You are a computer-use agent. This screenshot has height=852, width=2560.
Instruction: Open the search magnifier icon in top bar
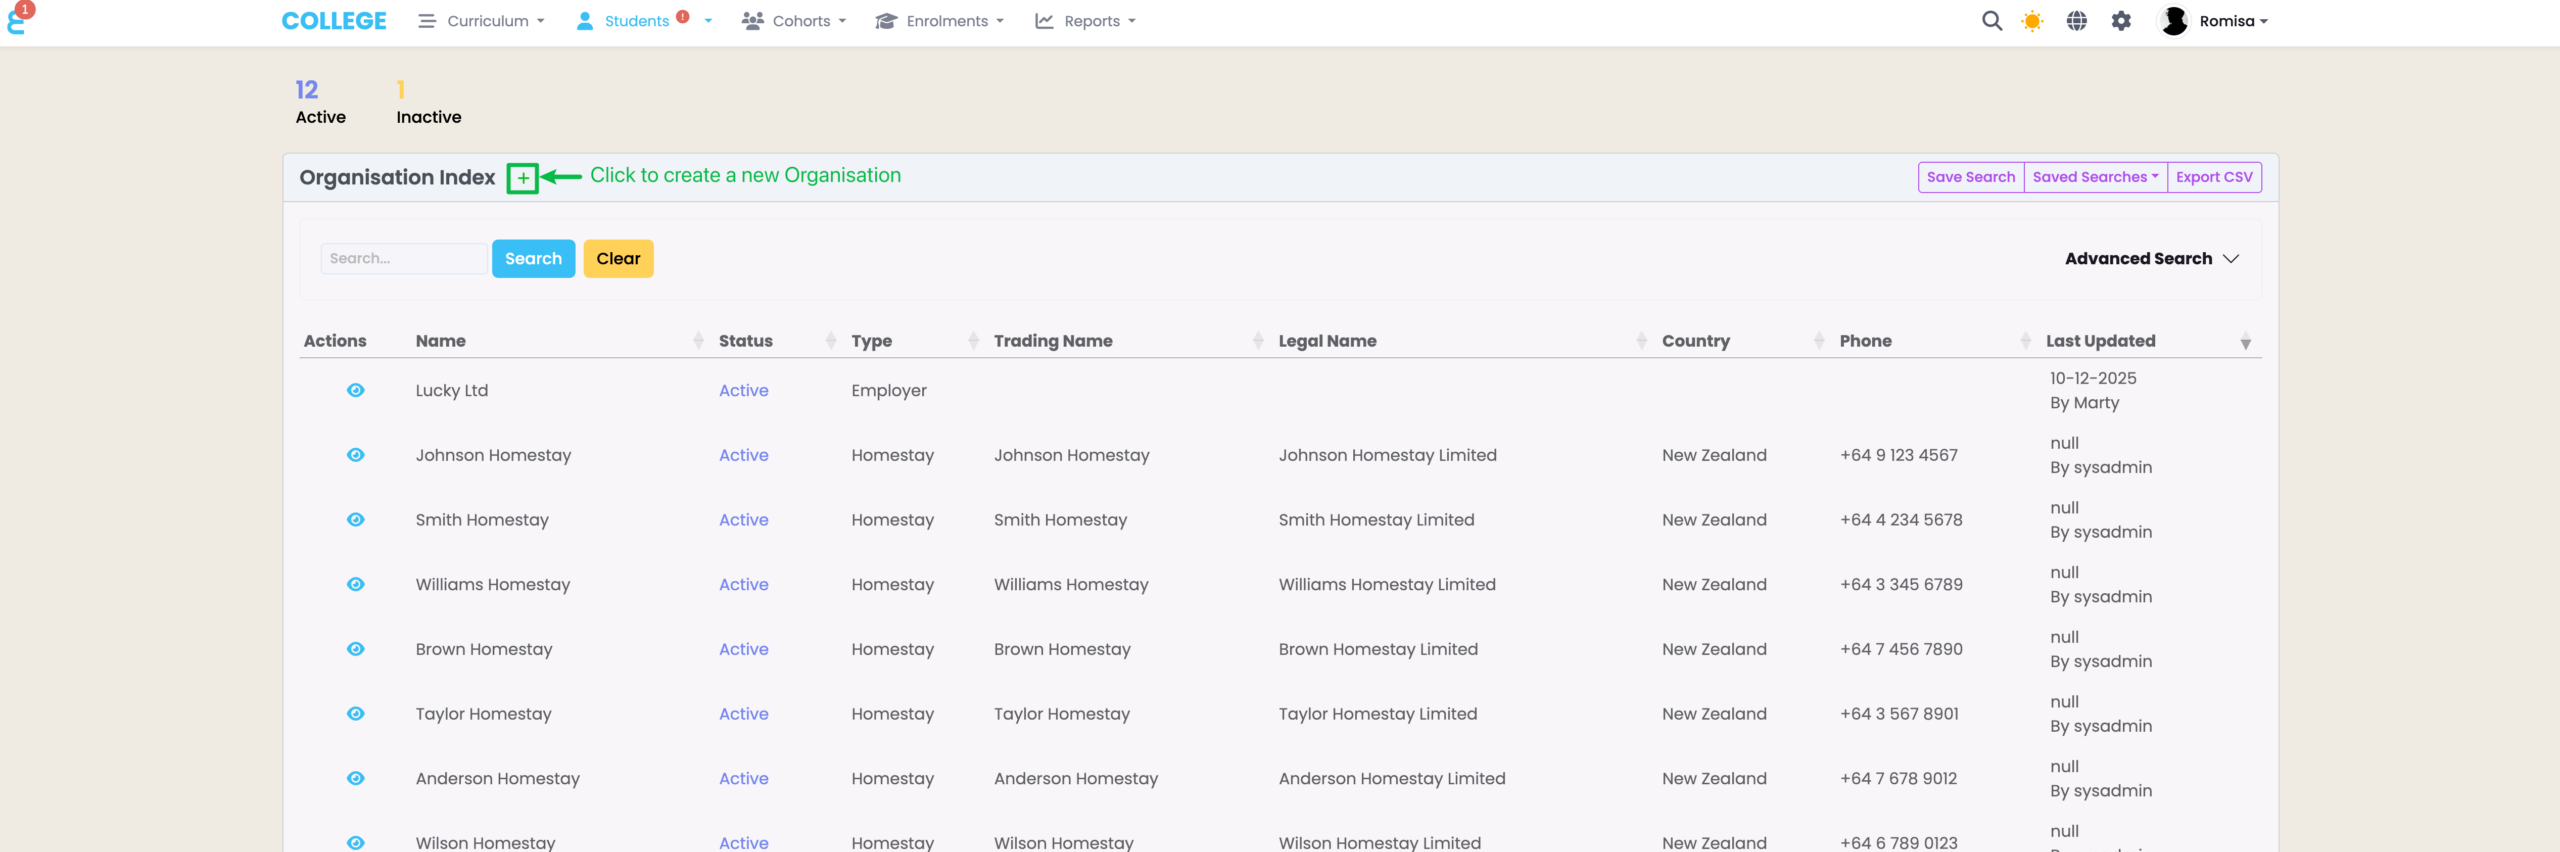coord(1991,21)
